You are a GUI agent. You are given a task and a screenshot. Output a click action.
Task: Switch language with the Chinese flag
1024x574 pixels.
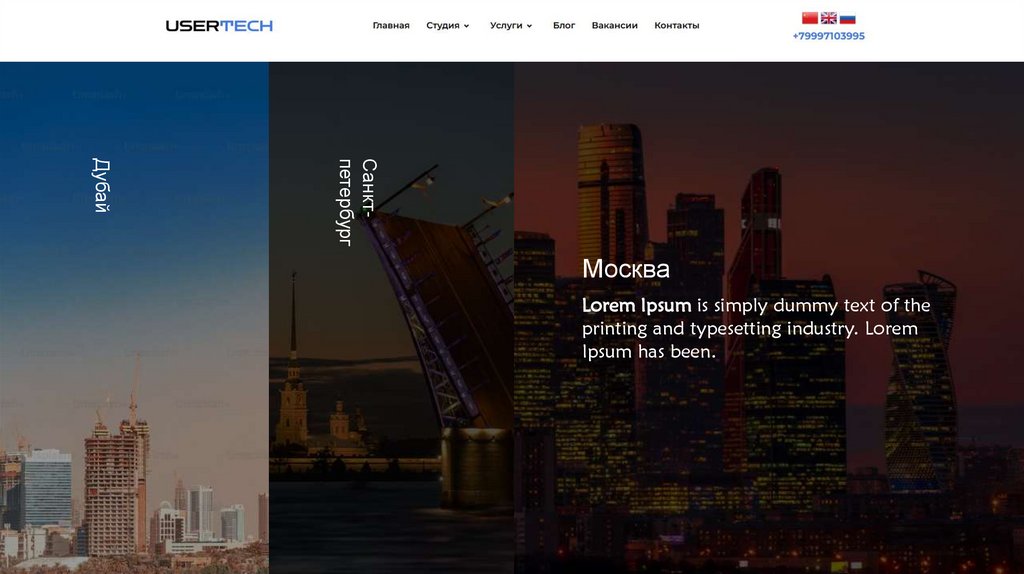(x=810, y=18)
